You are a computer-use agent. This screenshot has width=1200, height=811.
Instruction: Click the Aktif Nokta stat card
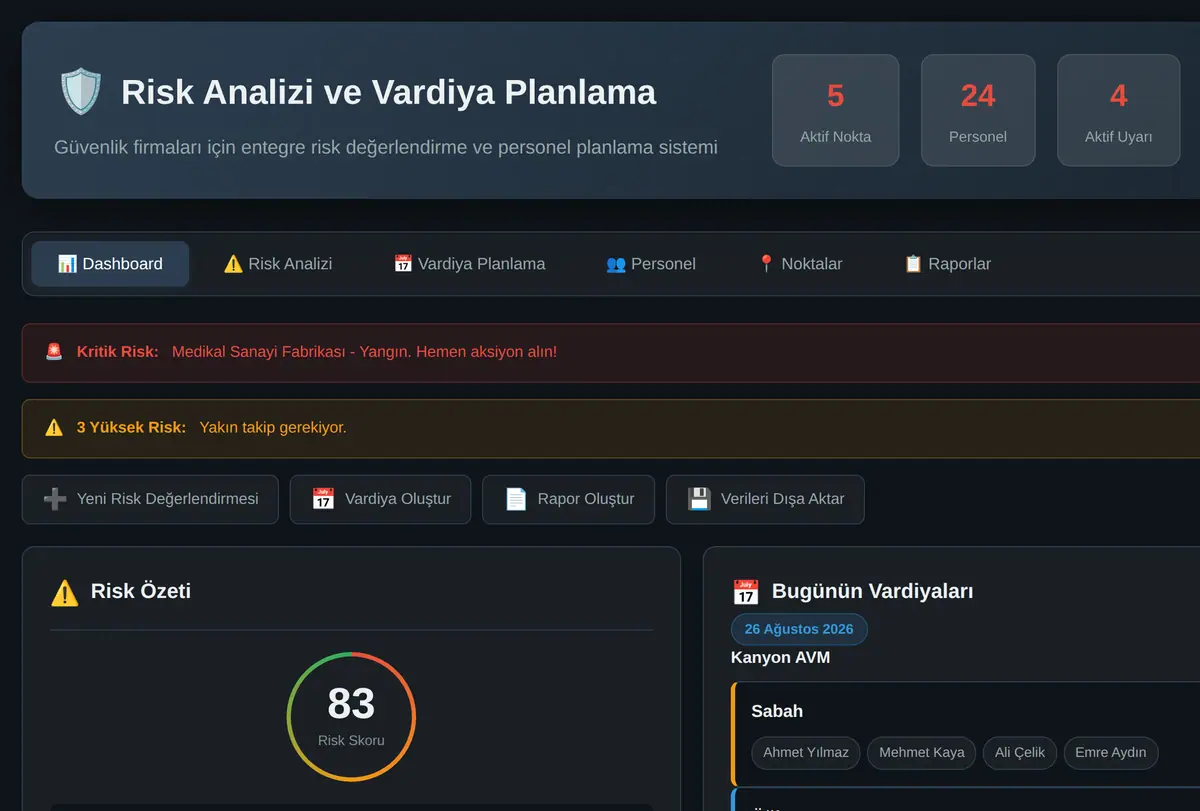click(836, 110)
